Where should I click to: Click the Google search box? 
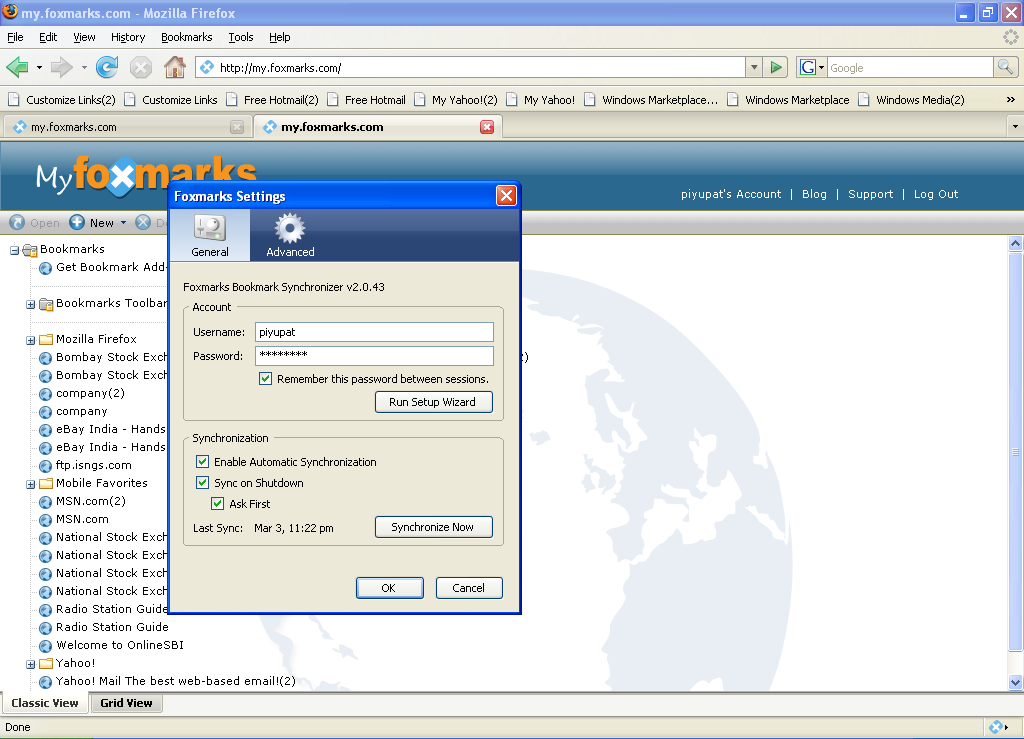pos(910,67)
